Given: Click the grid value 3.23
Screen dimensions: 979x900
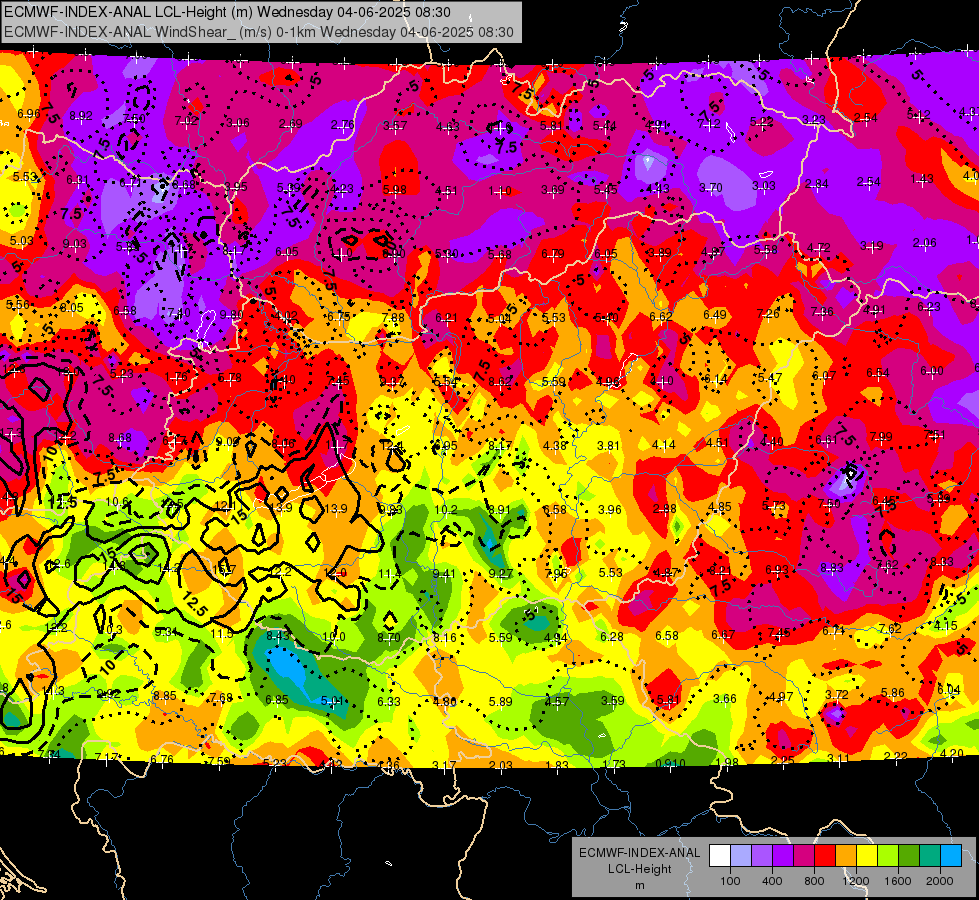Looking at the screenshot, I should coord(814,120).
